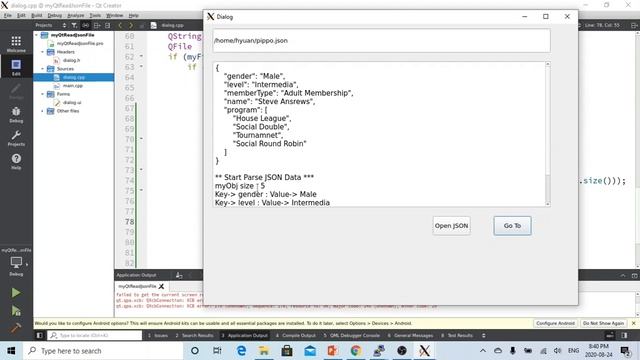Collapse the myQtReadJsonFile project node
Viewport: 640px width, 360px height.
click(37, 35)
